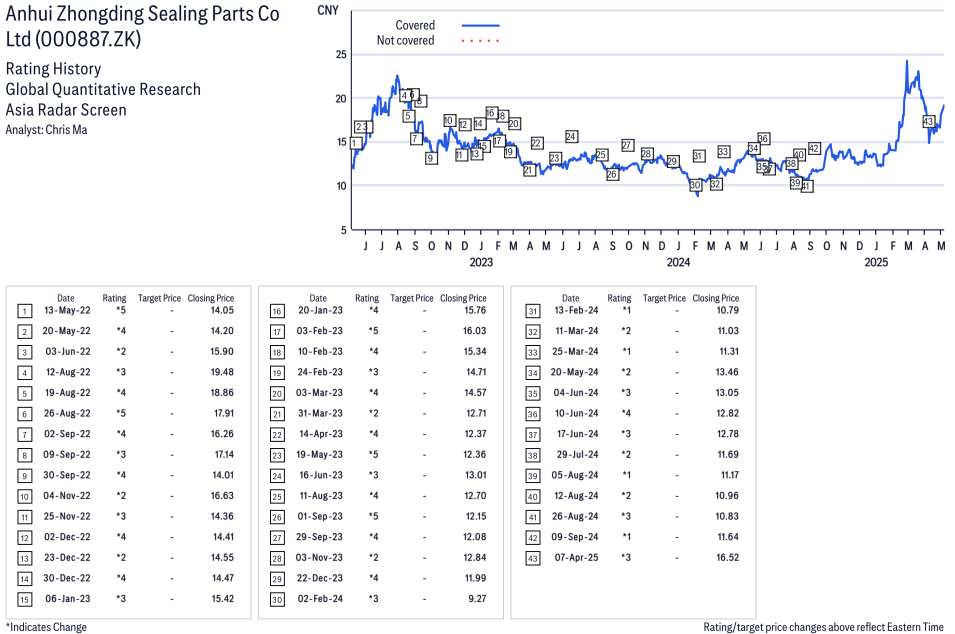Select the date cell 02-Feb-24
Screen dimensions: 955x634
coord(320,599)
